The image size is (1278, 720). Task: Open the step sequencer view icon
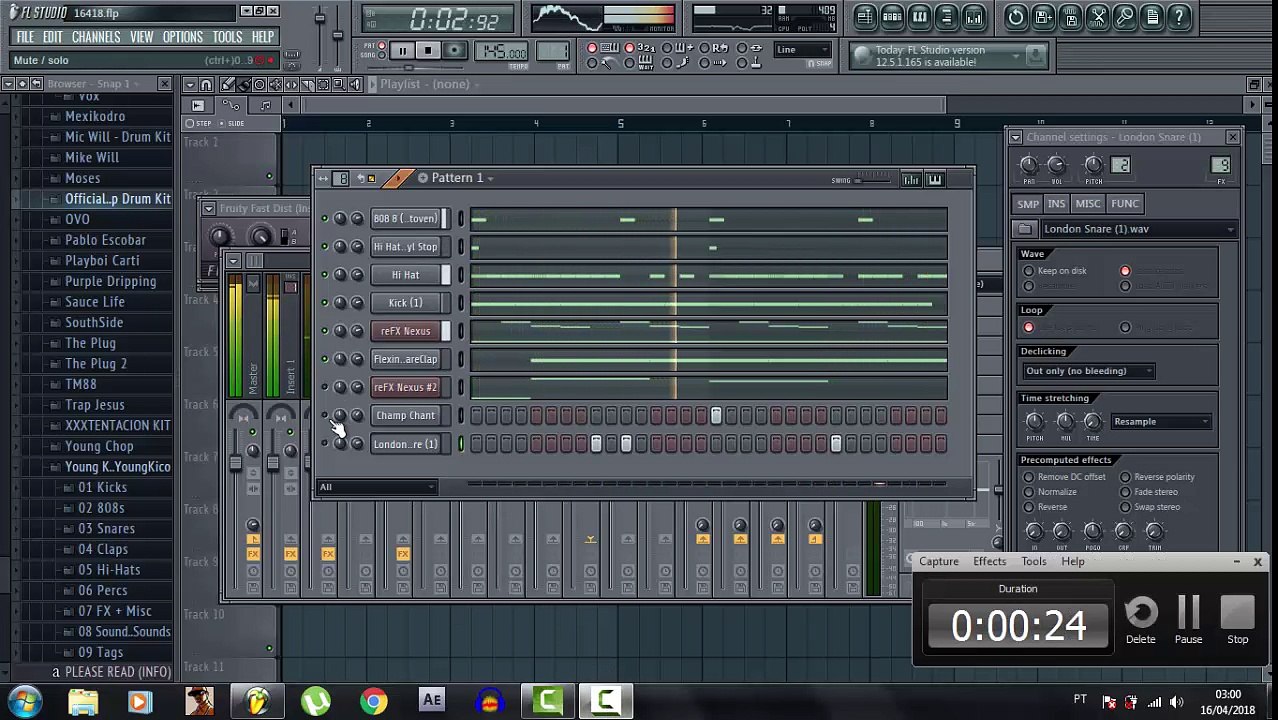click(892, 17)
